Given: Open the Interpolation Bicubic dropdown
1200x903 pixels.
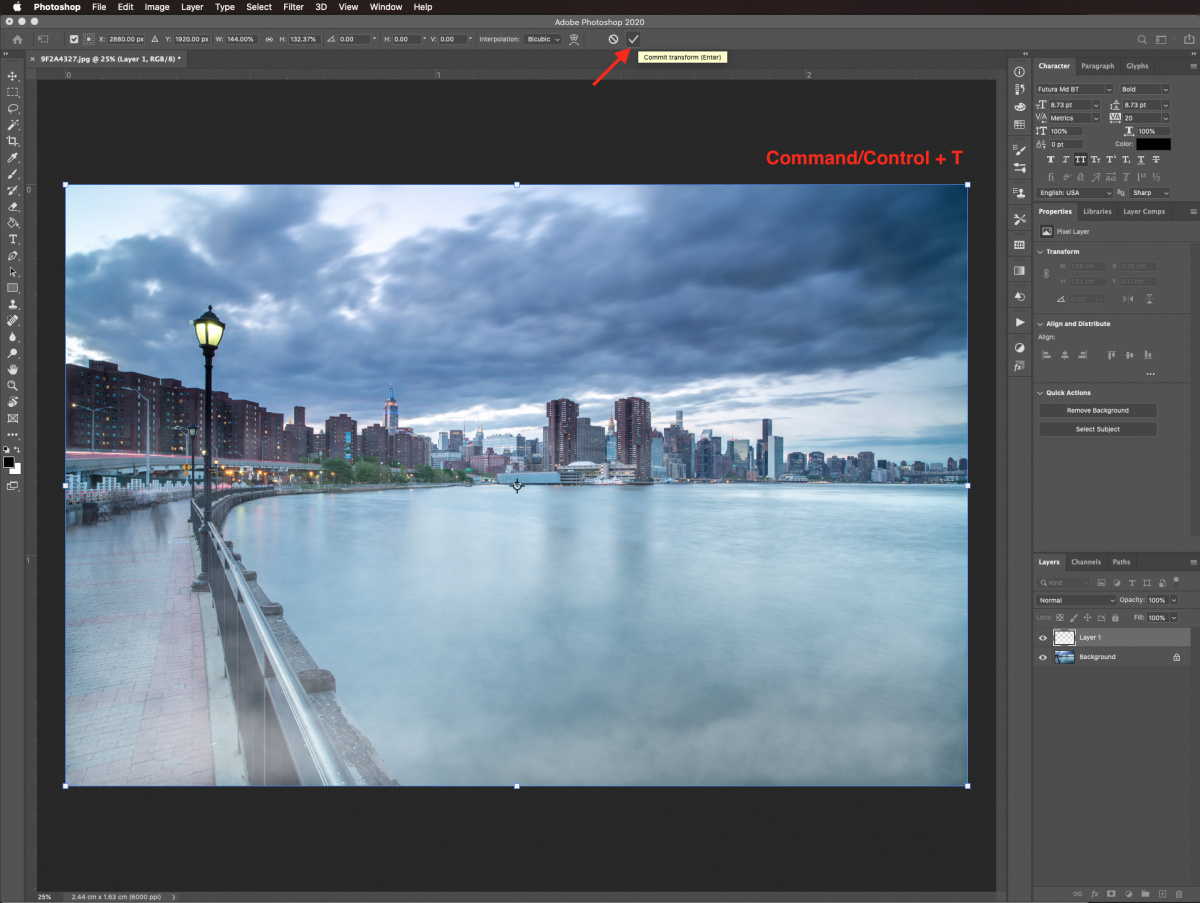Looking at the screenshot, I should point(543,39).
